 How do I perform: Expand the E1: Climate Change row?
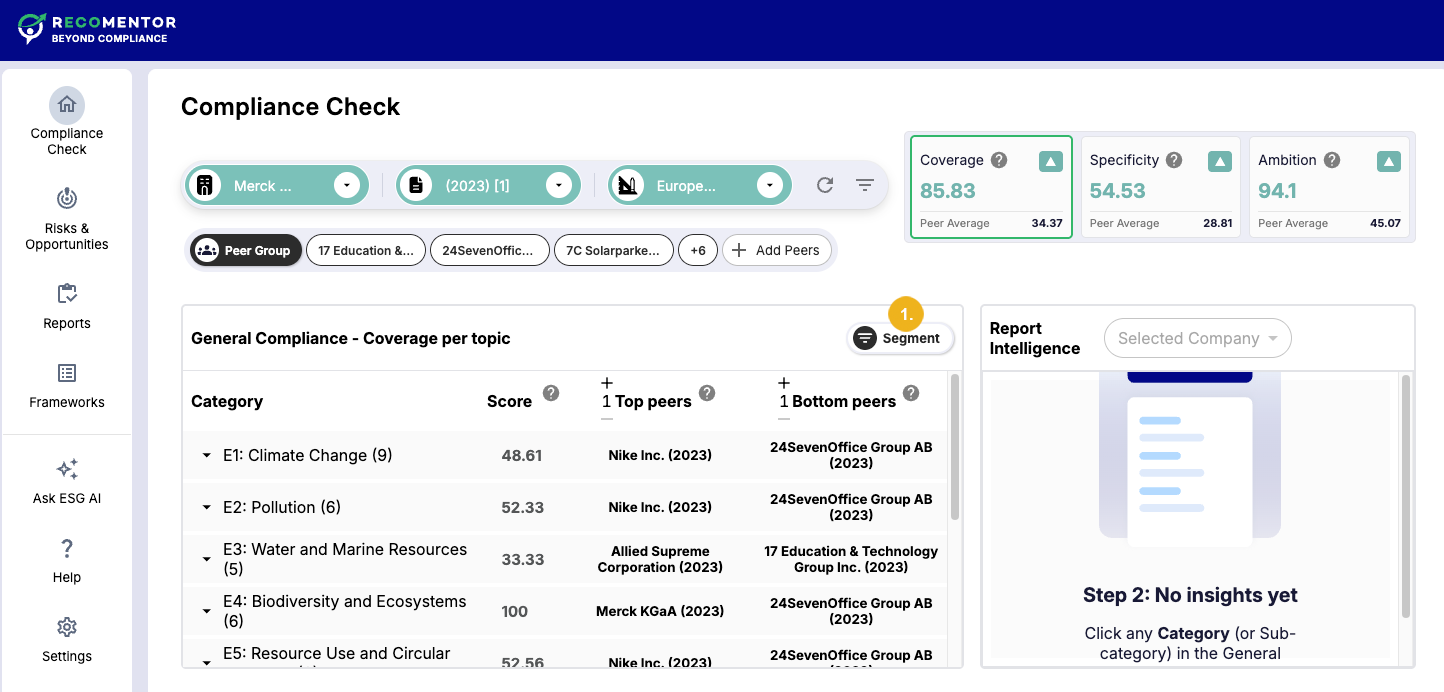click(207, 455)
